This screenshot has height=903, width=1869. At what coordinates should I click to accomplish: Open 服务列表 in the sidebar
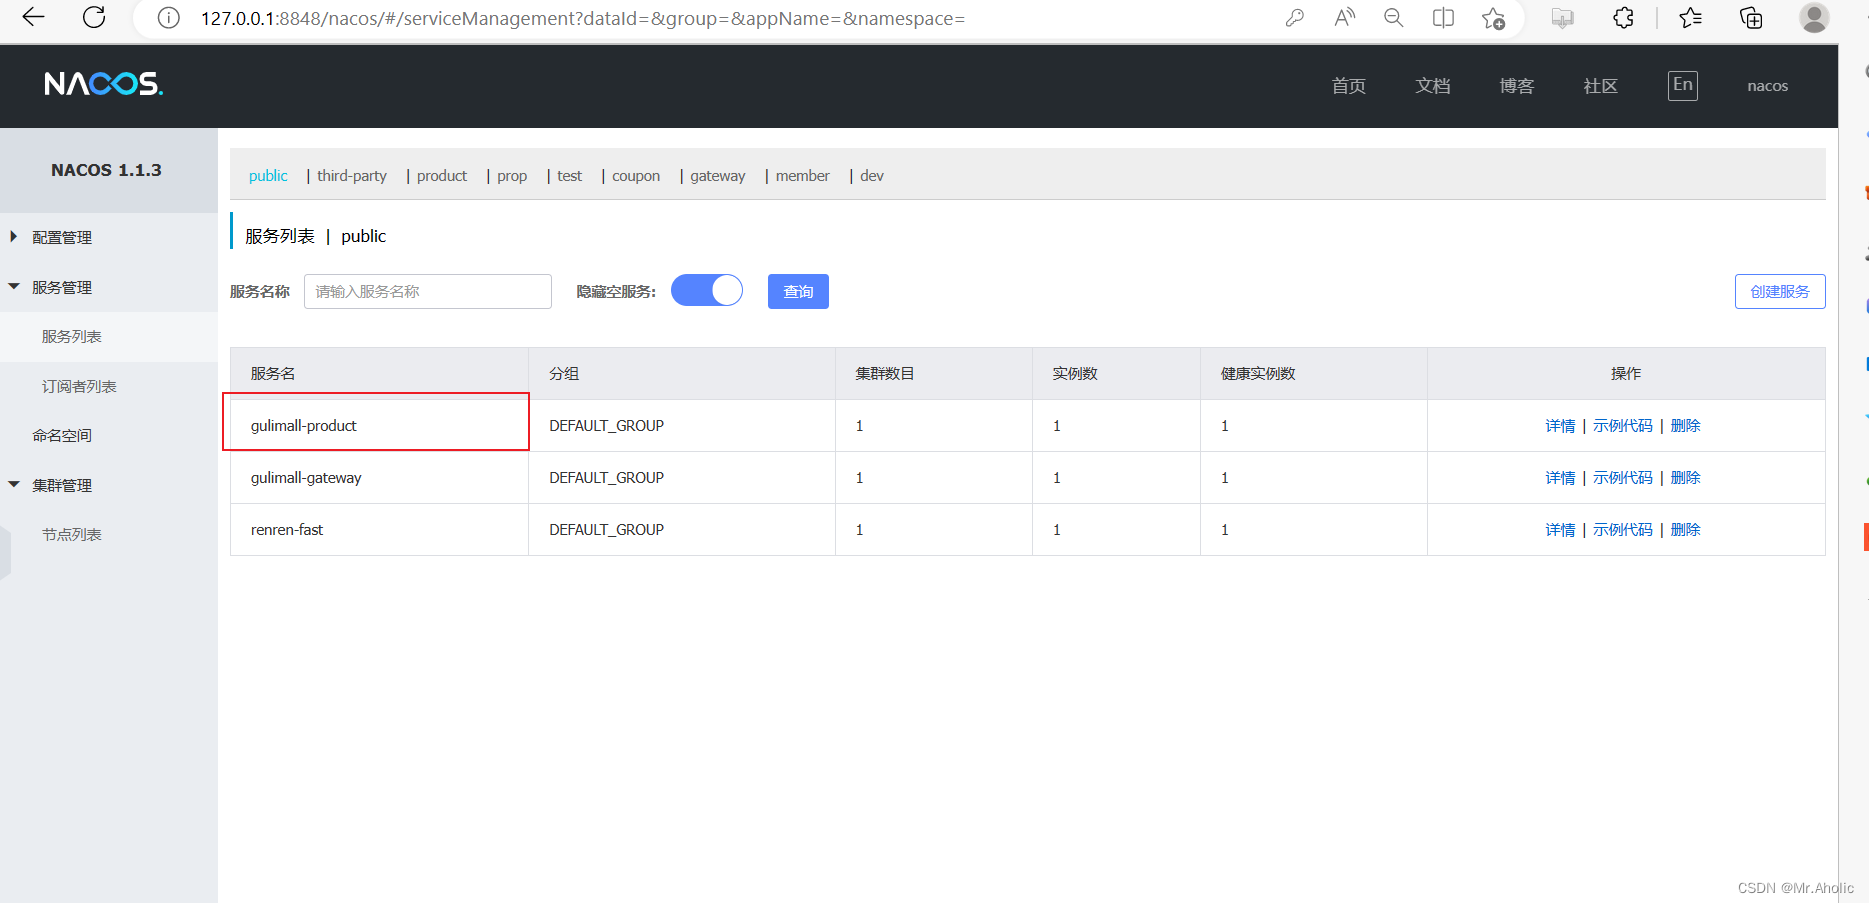pos(72,337)
